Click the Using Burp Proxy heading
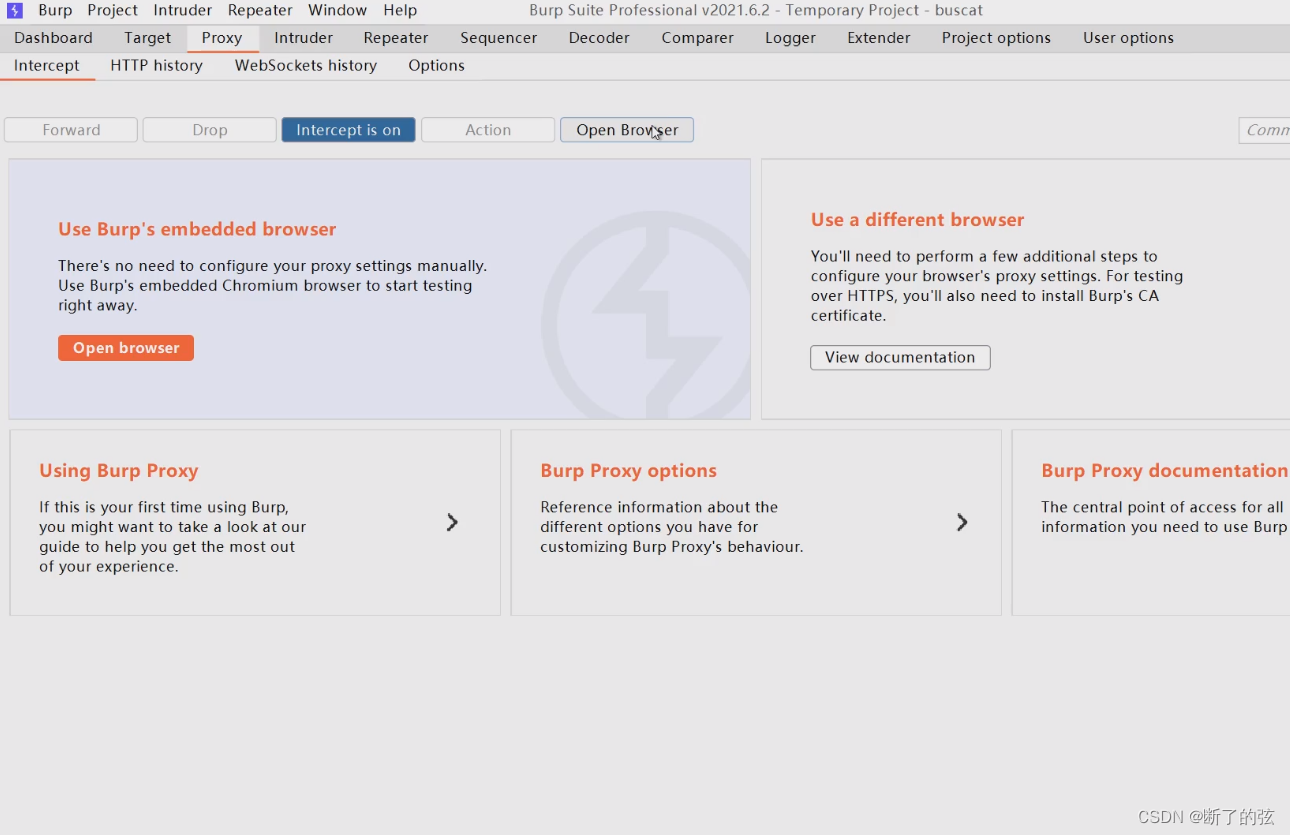1290x835 pixels. point(119,471)
